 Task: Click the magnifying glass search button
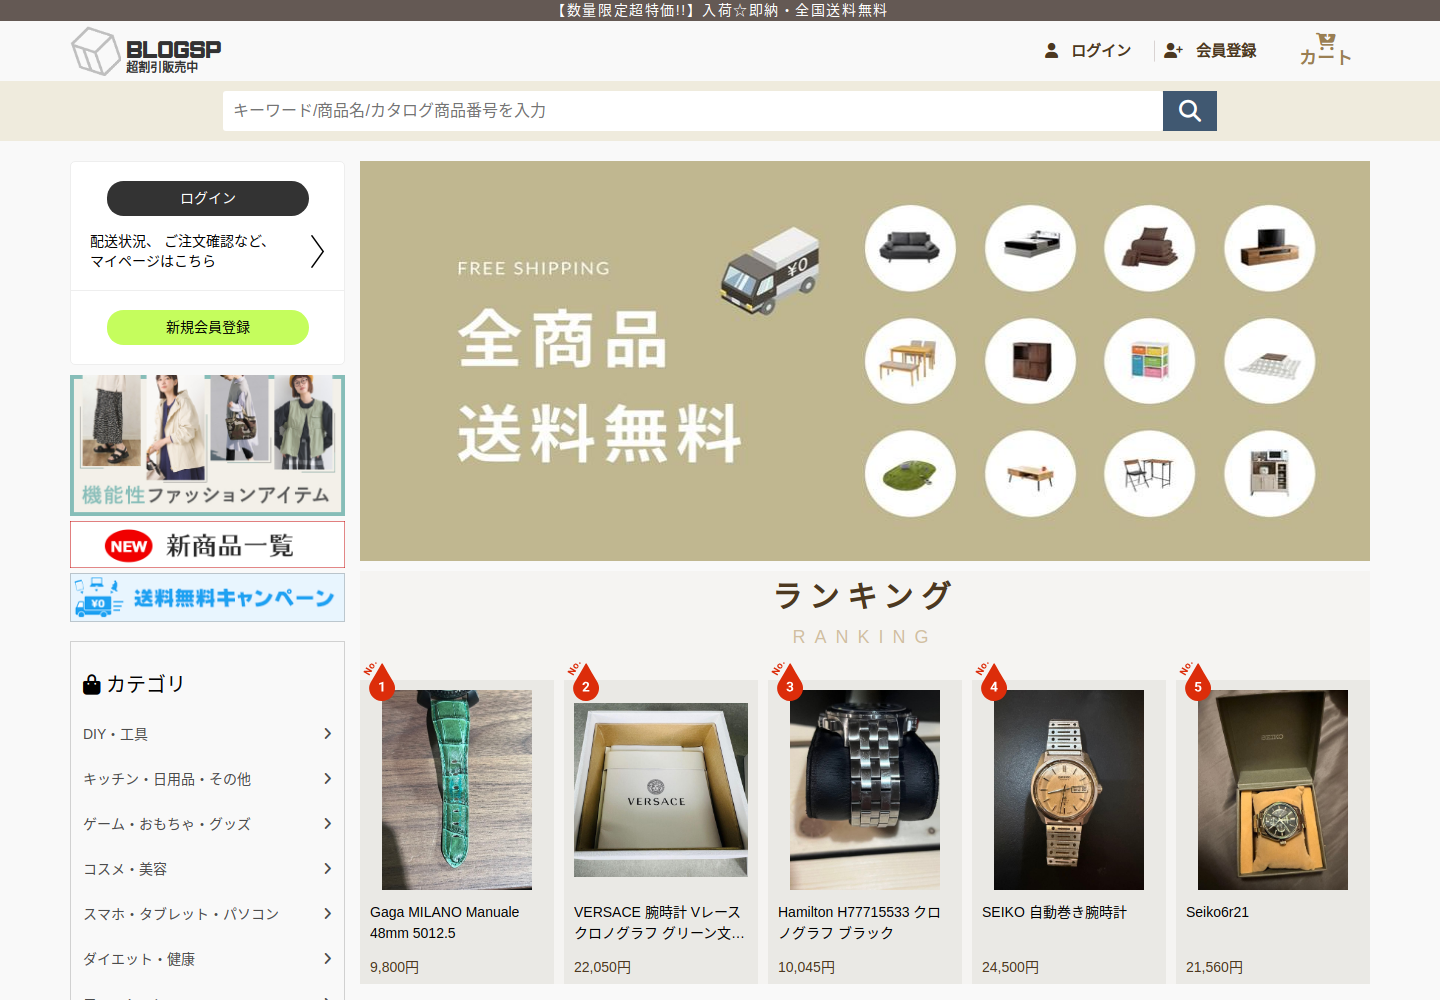click(x=1190, y=111)
